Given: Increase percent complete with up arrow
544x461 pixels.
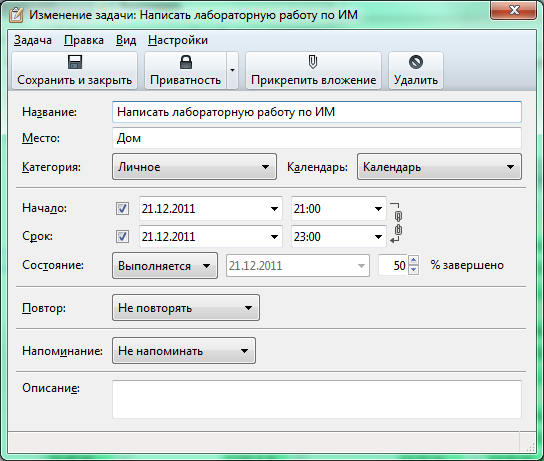Looking at the screenshot, I should [x=413, y=260].
